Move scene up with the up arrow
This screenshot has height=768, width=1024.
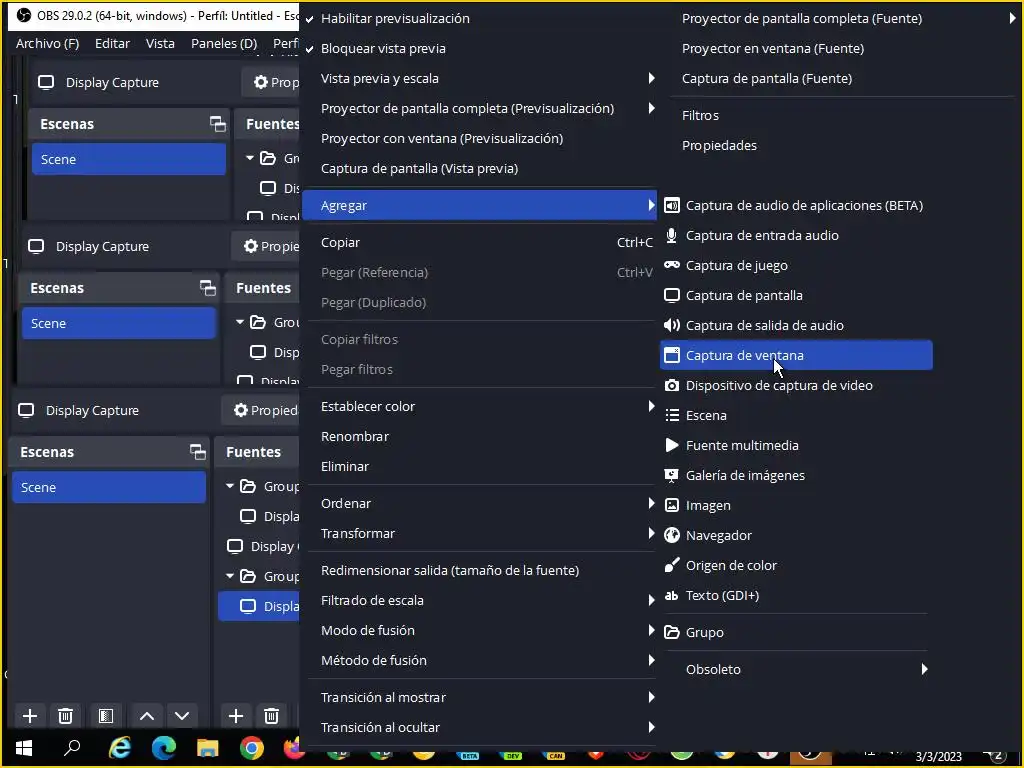[x=147, y=716]
